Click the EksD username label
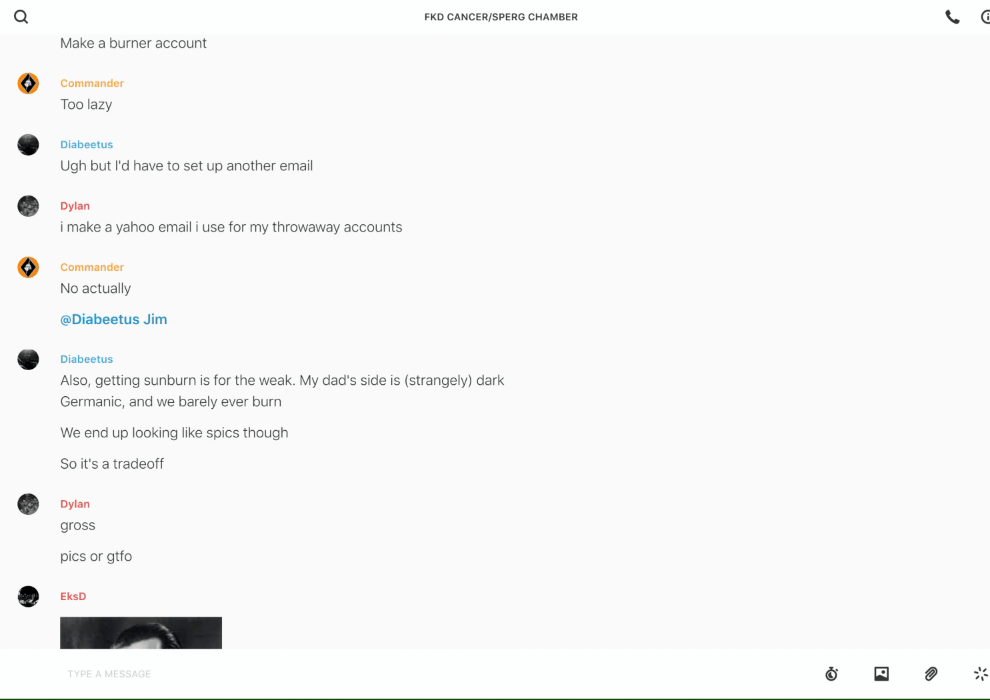 [x=73, y=596]
